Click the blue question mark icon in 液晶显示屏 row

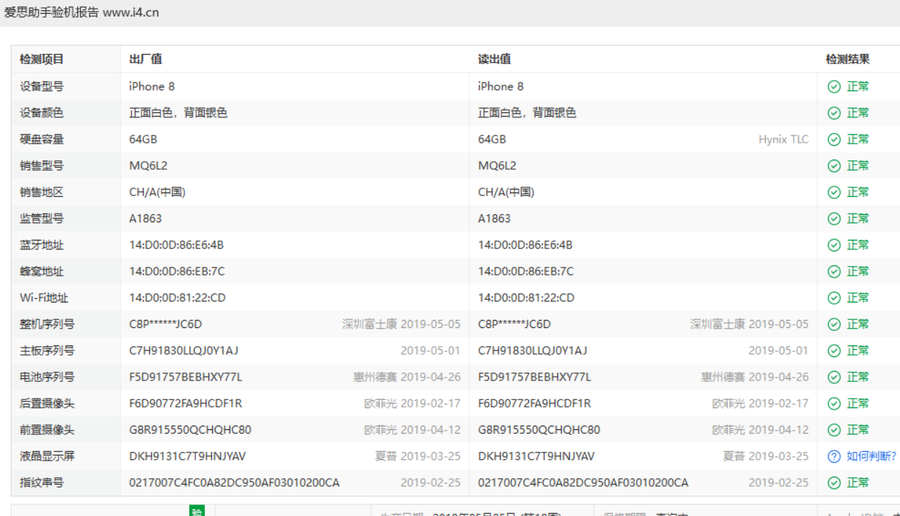point(834,456)
